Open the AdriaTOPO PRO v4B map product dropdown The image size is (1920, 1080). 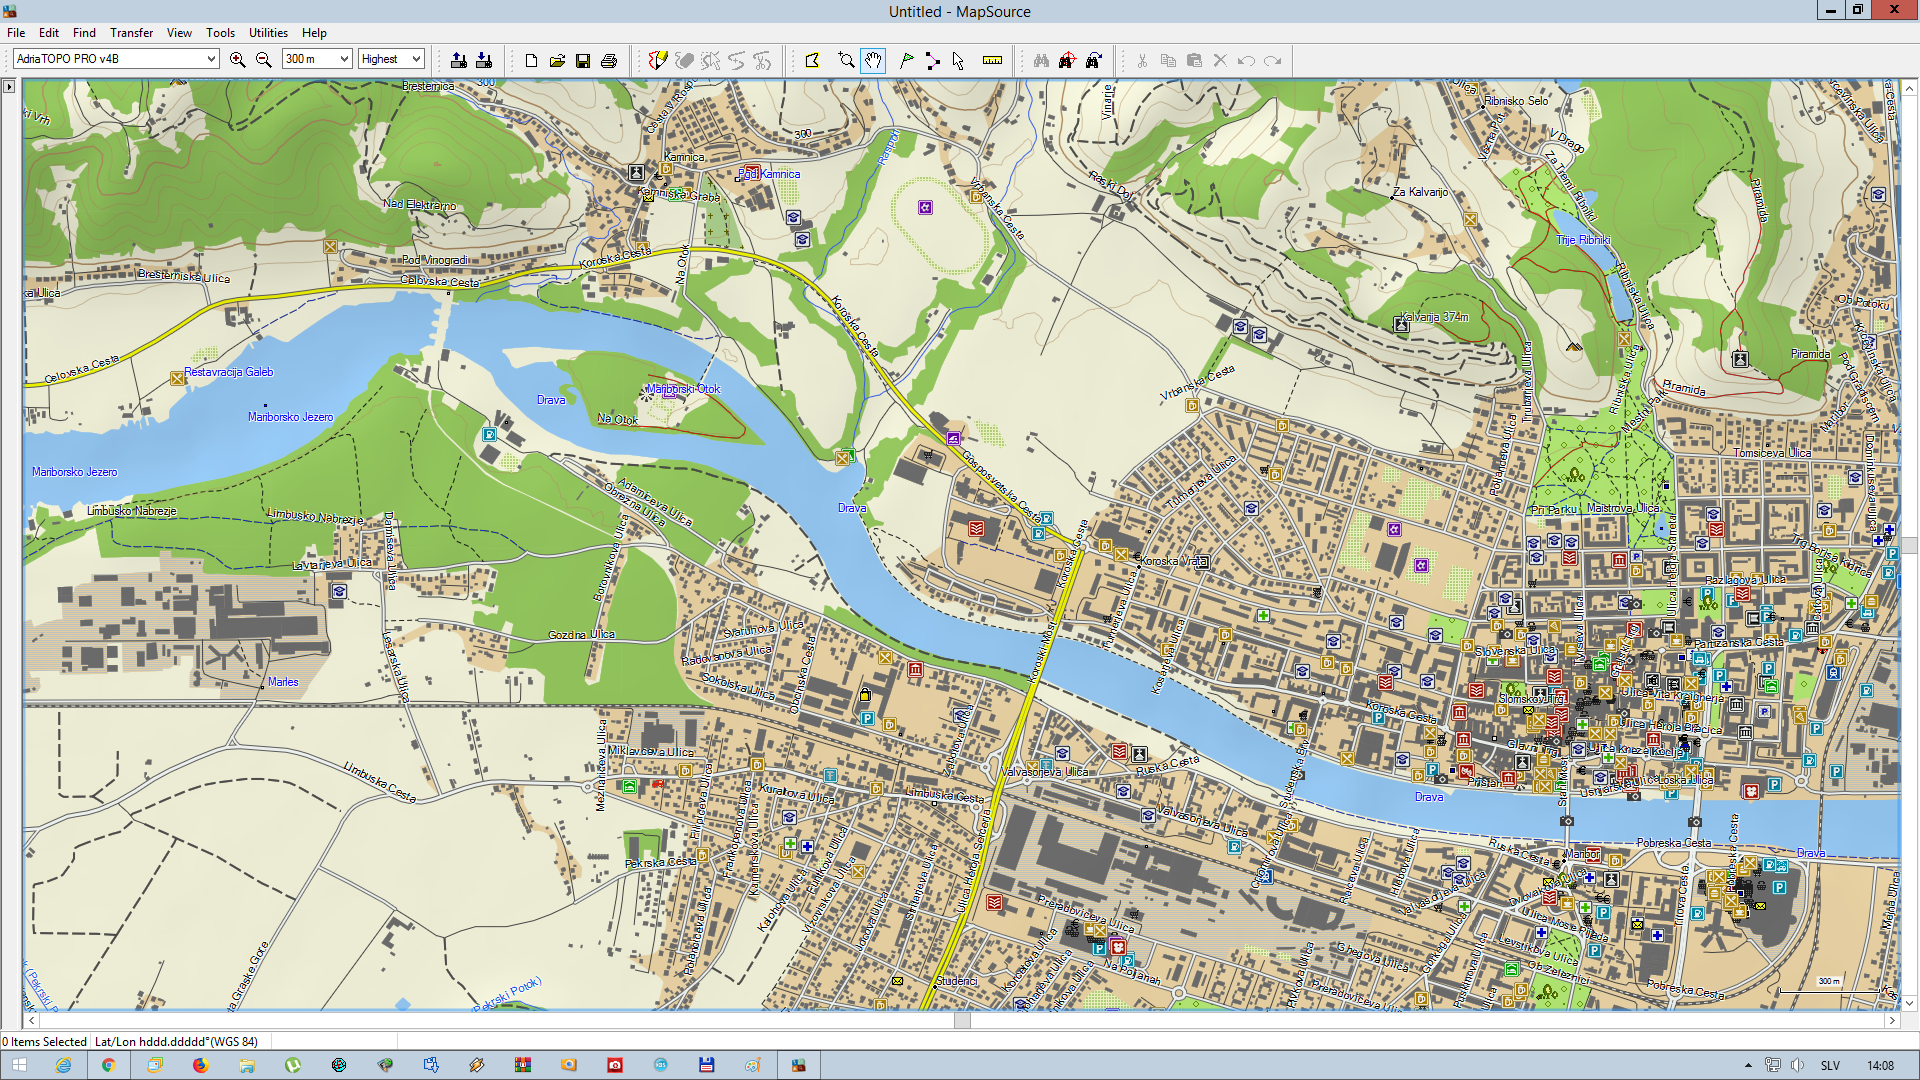click(x=116, y=59)
